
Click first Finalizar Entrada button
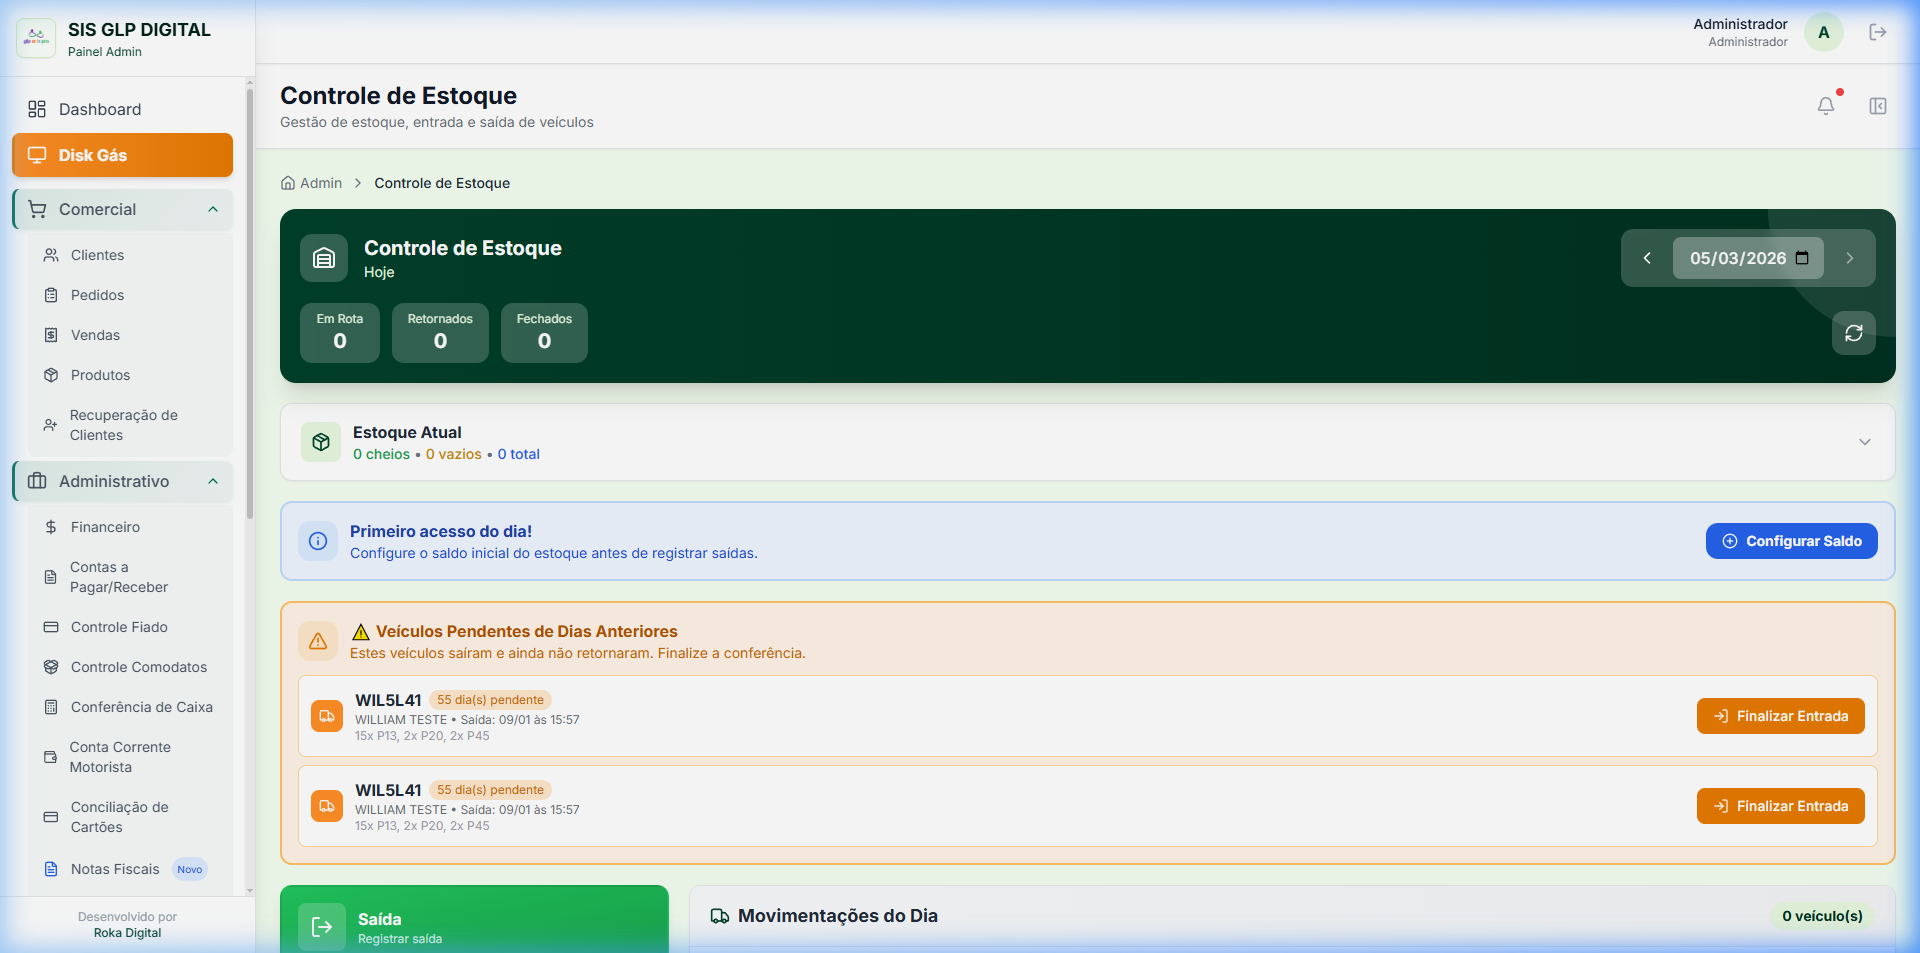[1780, 716]
